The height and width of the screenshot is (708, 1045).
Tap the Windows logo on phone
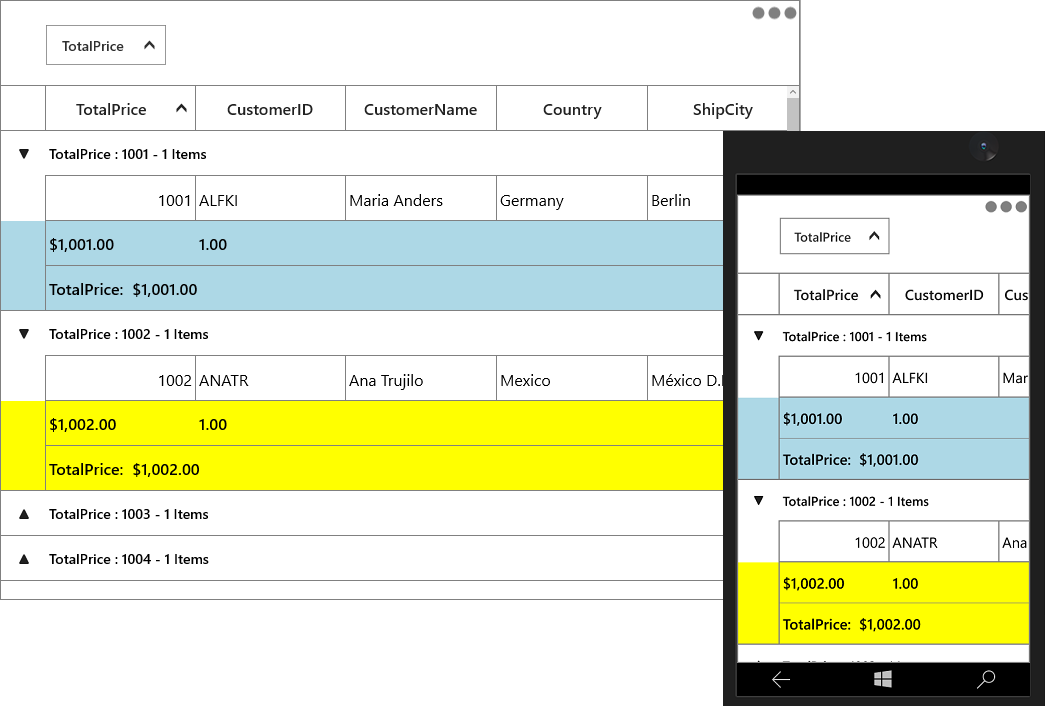pos(882,679)
